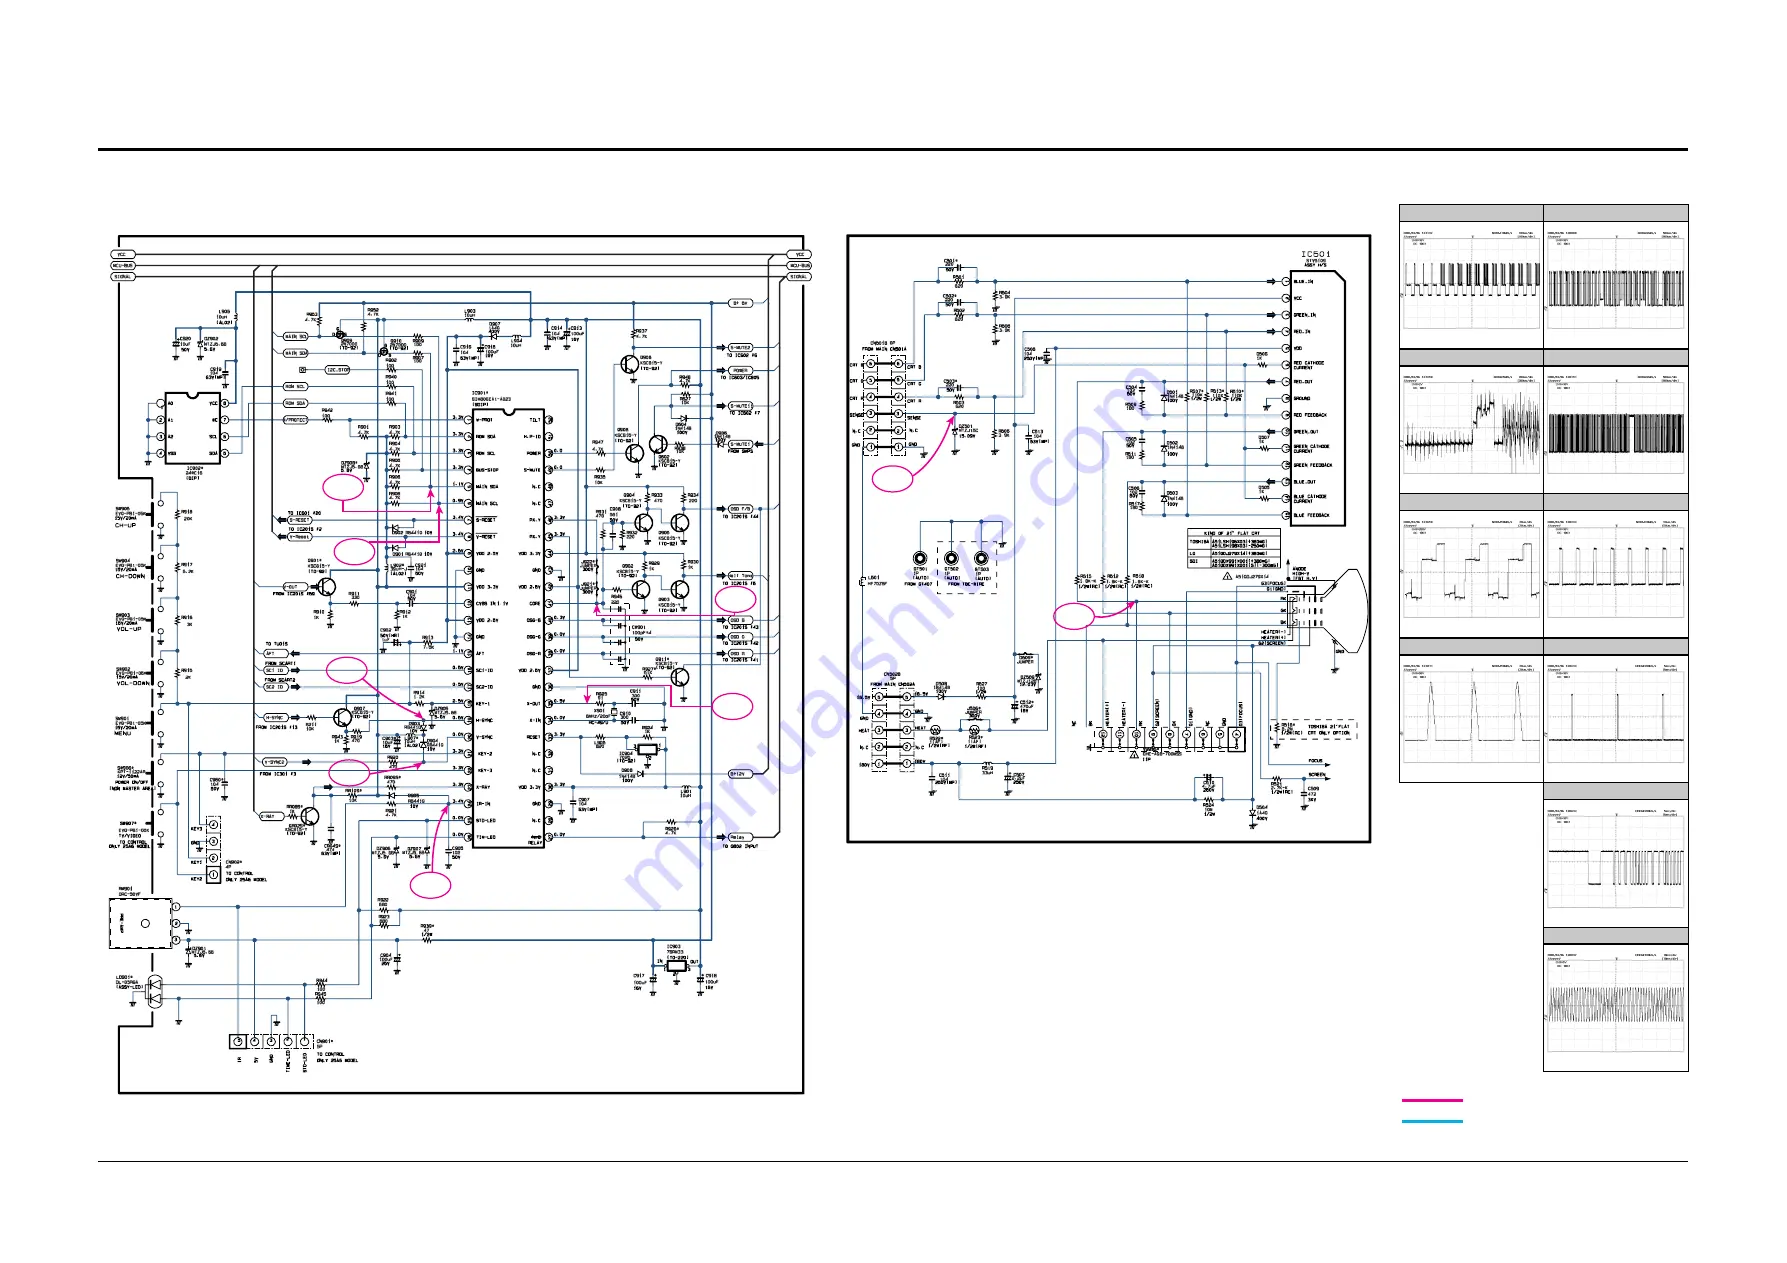This screenshot has width=1787, height=1263.
Task: Click the GREEN FEEDBACK pin label
Action: pos(1313,465)
